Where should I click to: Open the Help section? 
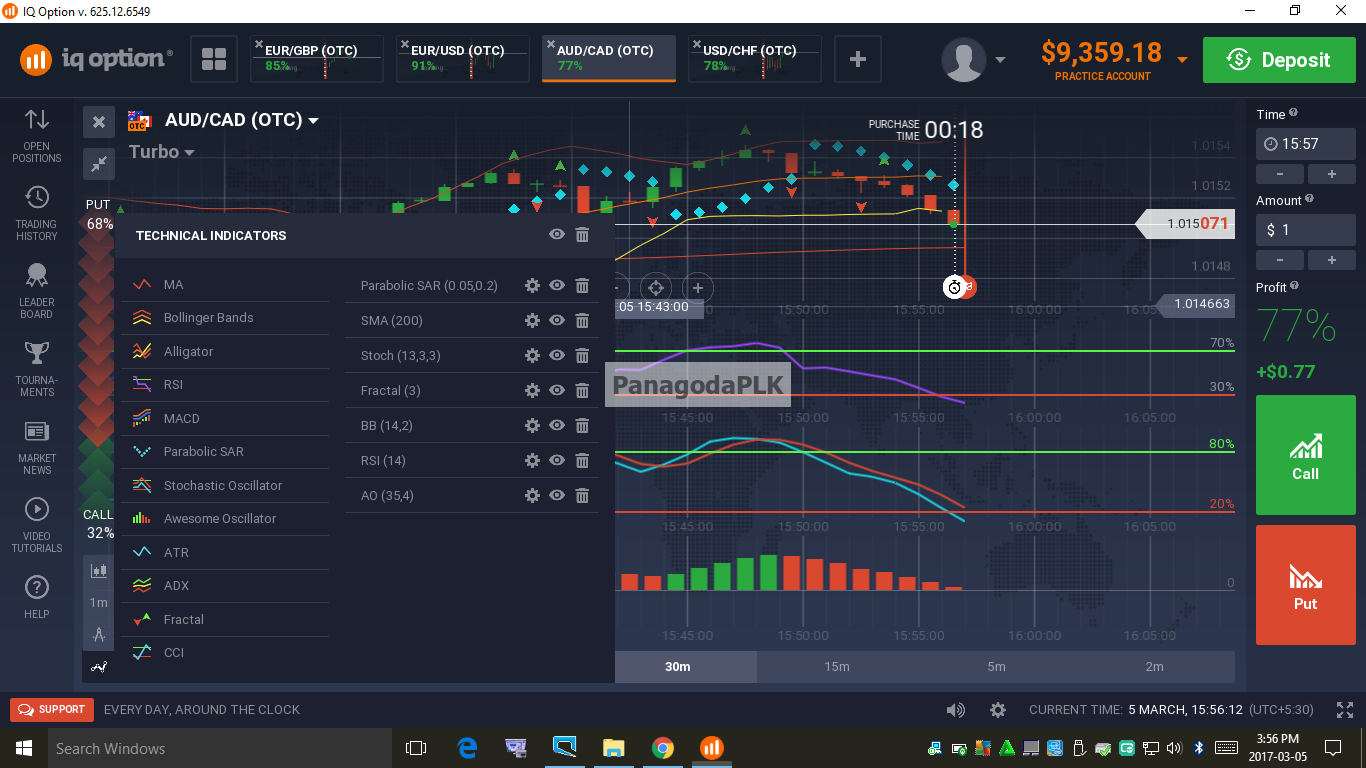pos(37,597)
